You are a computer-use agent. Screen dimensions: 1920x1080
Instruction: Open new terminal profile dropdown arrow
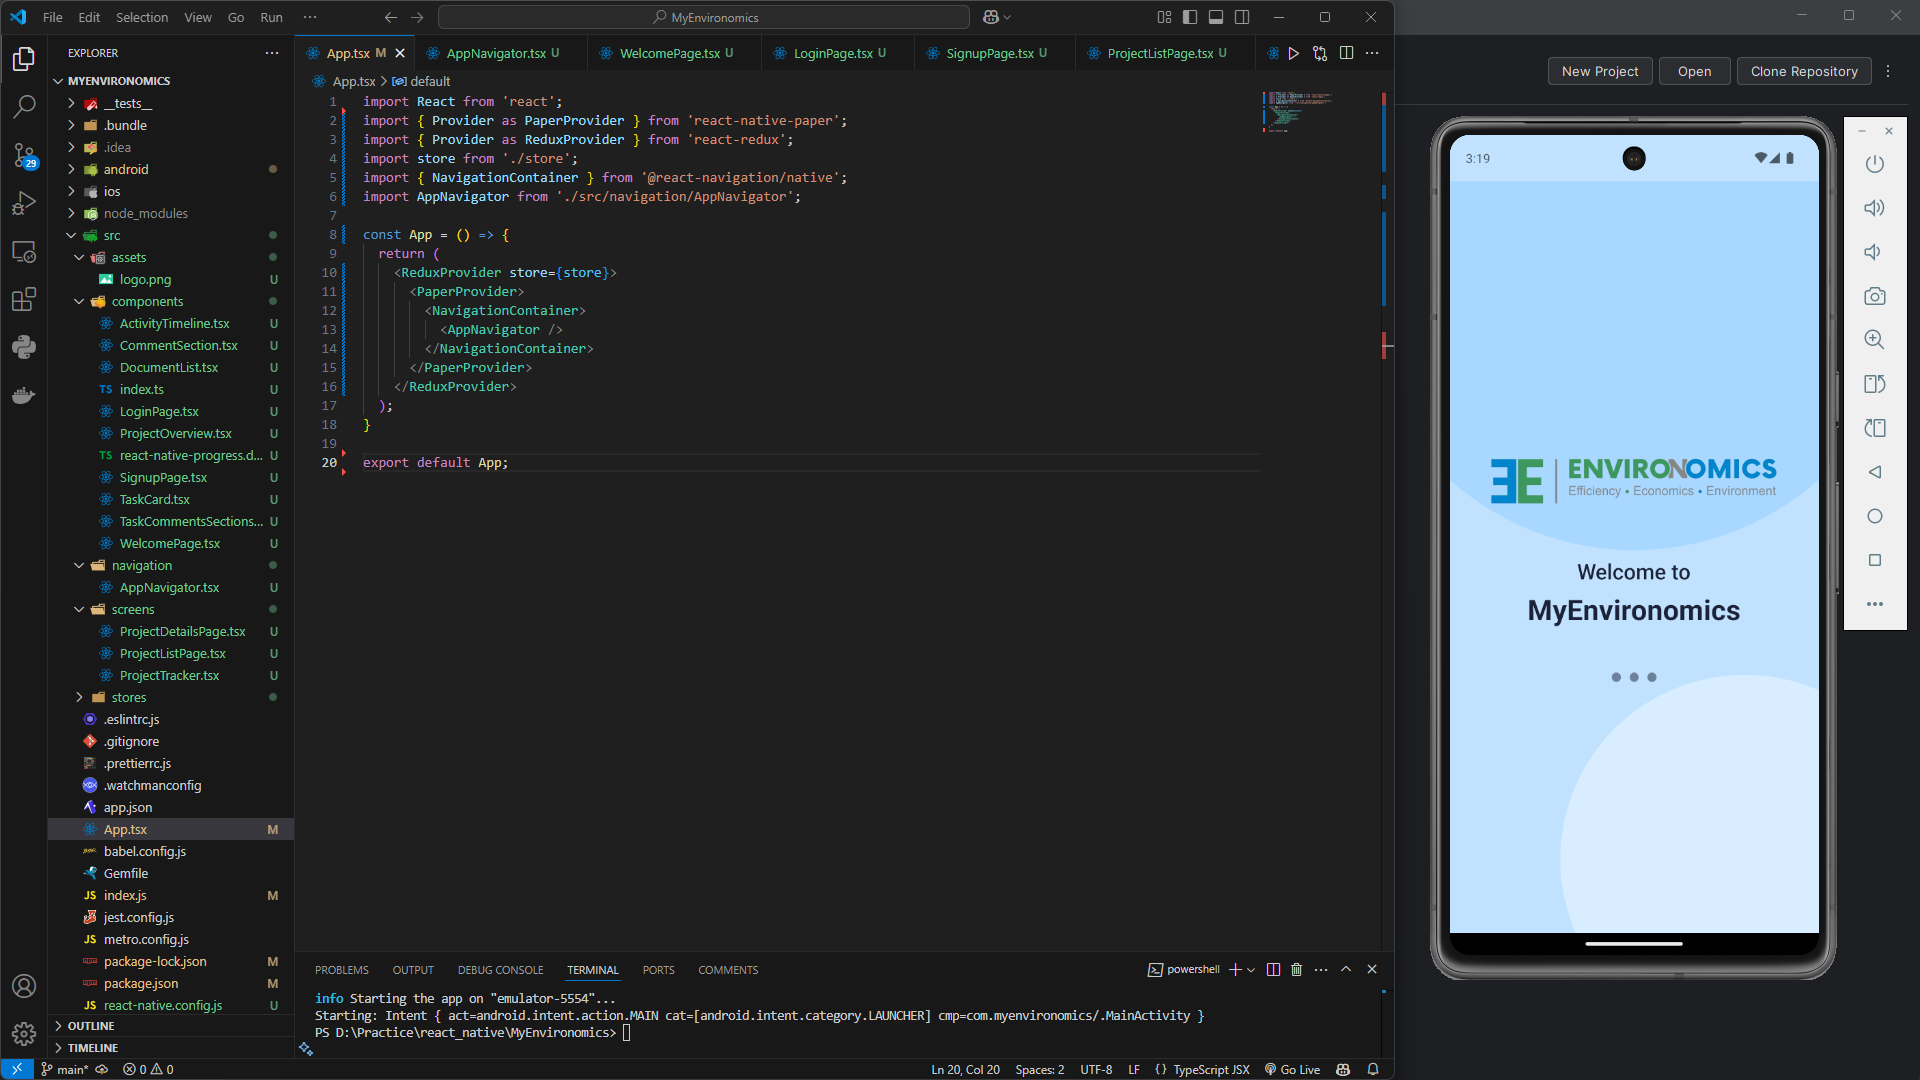tap(1251, 970)
